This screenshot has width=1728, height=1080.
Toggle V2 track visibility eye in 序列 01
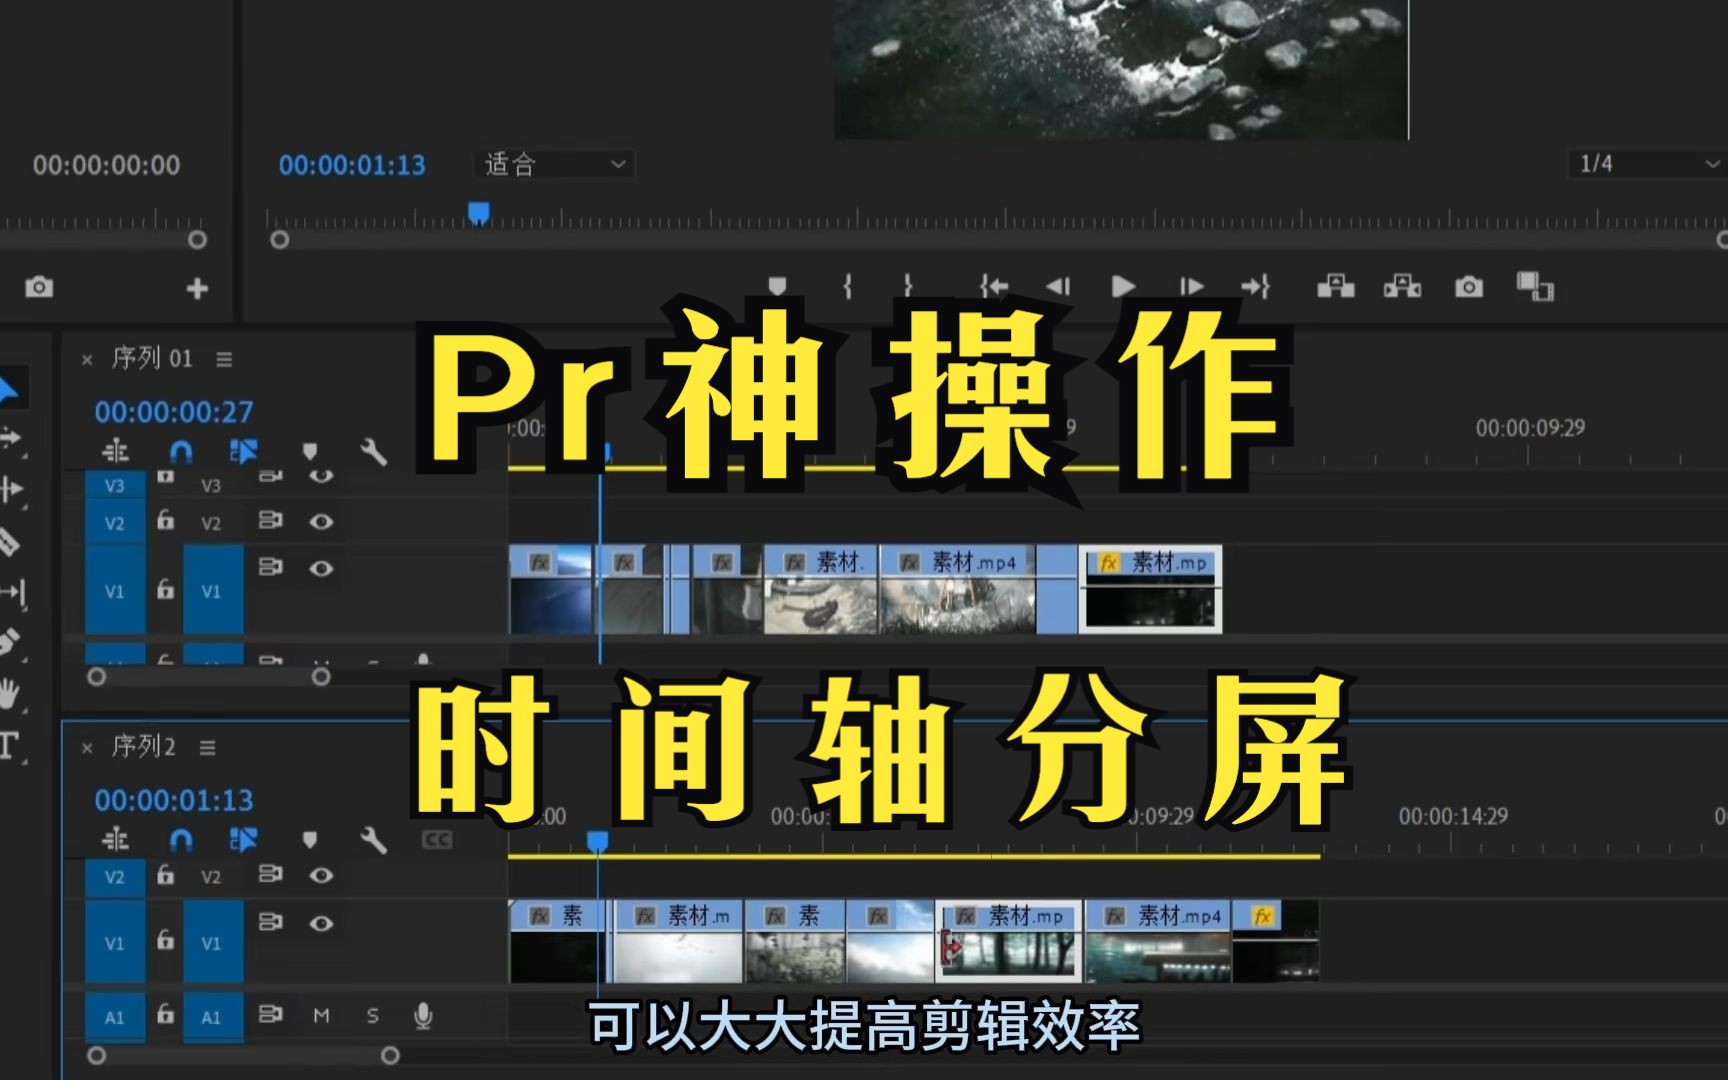tap(321, 521)
